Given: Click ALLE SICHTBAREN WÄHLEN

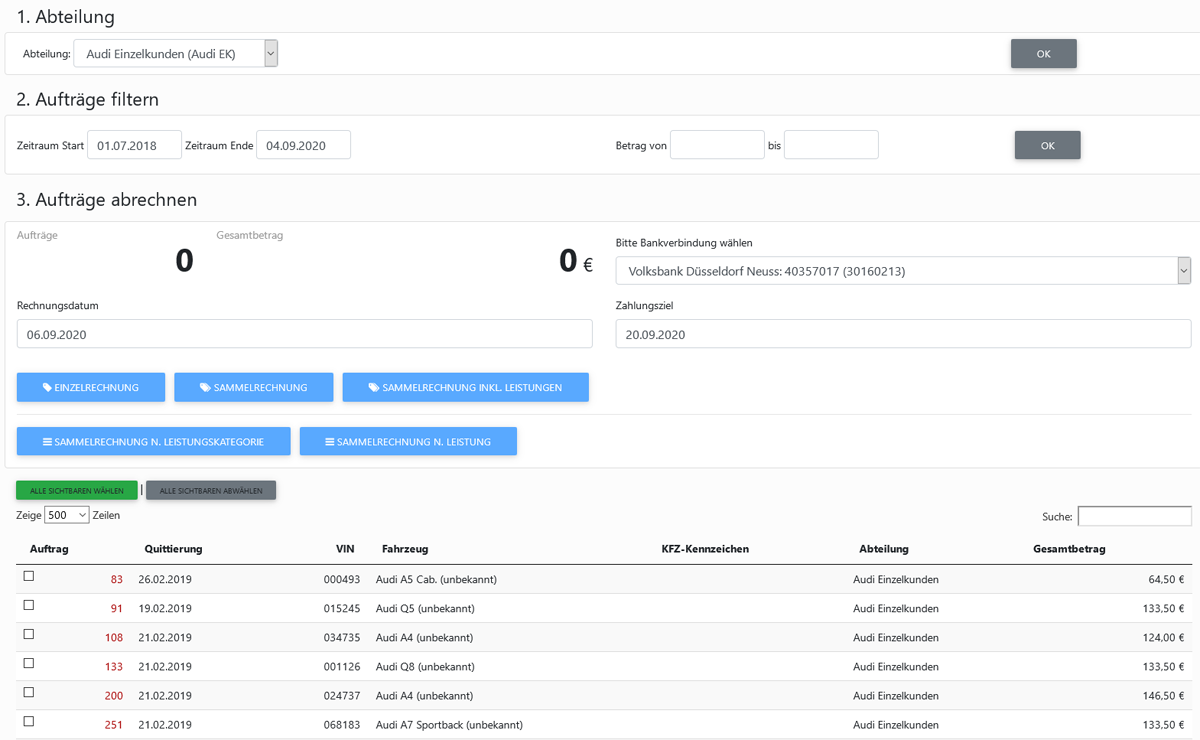Looking at the screenshot, I should pos(76,490).
